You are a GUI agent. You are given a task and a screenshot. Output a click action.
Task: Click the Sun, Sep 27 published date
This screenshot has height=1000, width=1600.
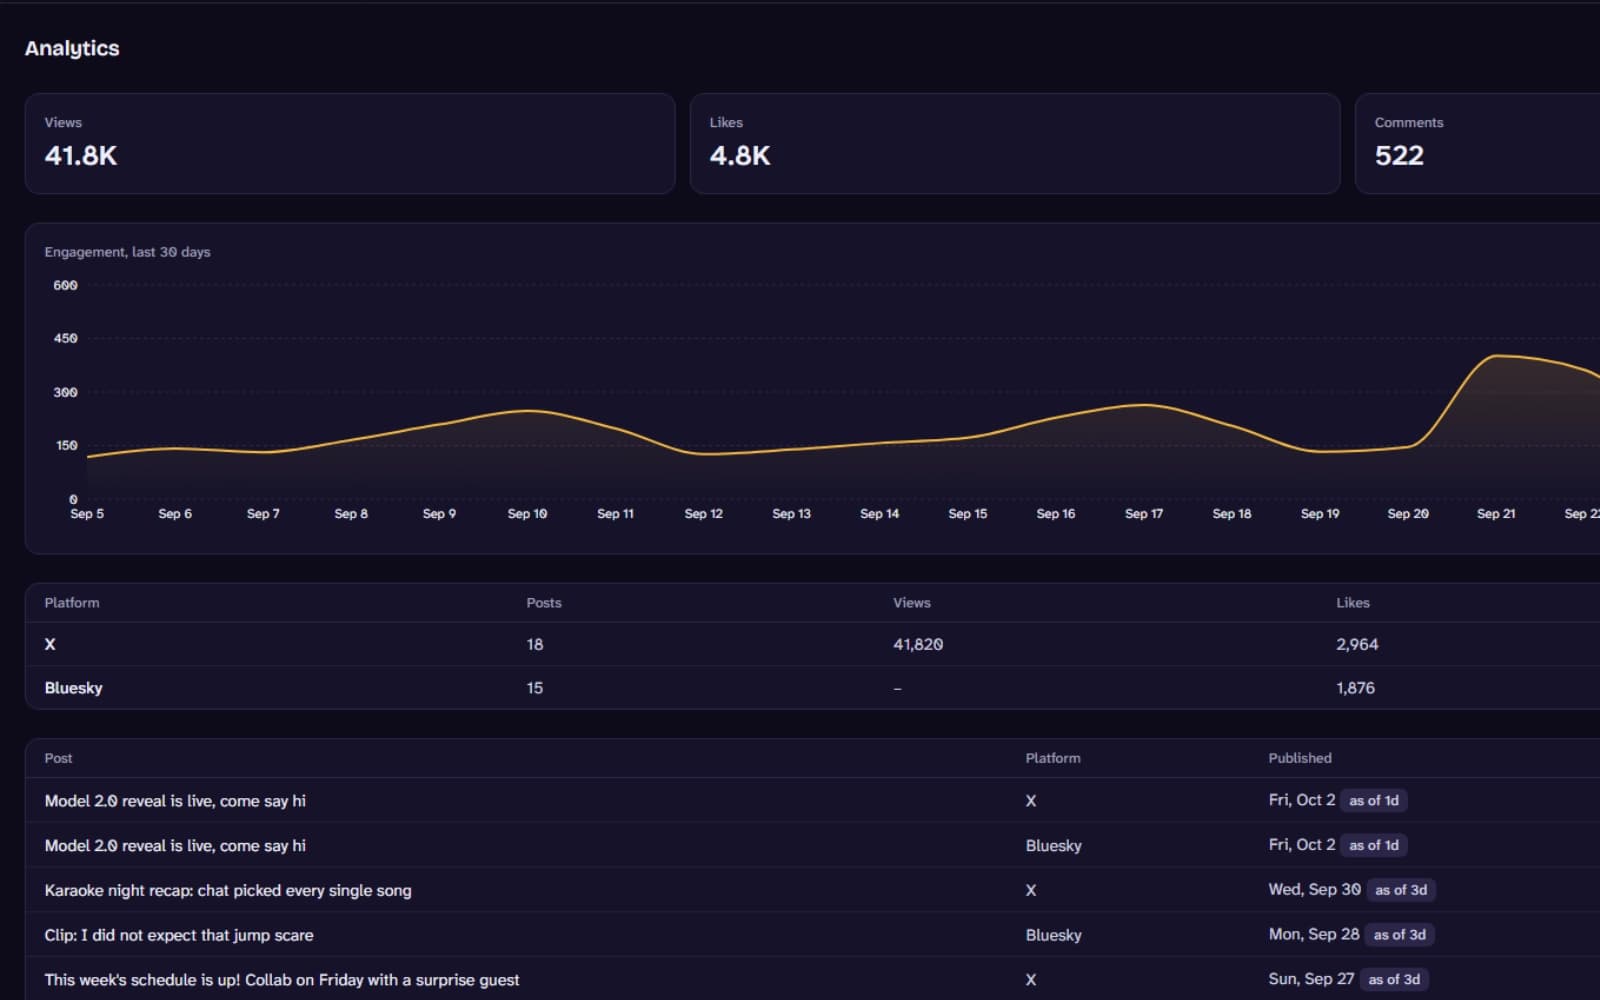1311,979
